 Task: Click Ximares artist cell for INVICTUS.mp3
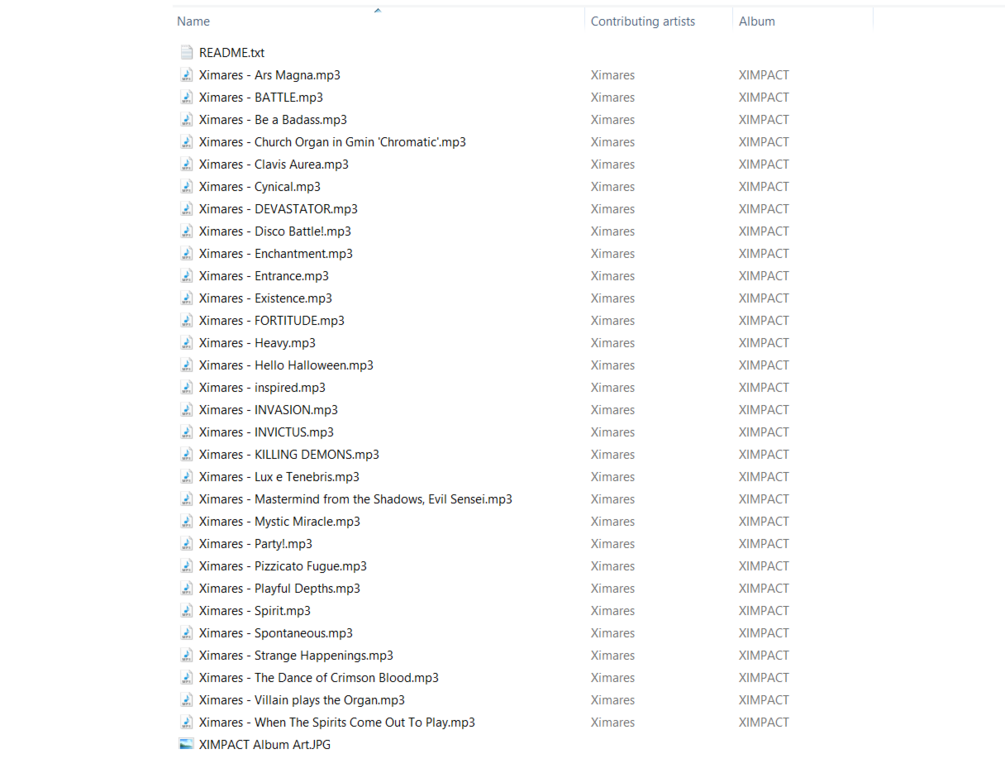point(613,432)
